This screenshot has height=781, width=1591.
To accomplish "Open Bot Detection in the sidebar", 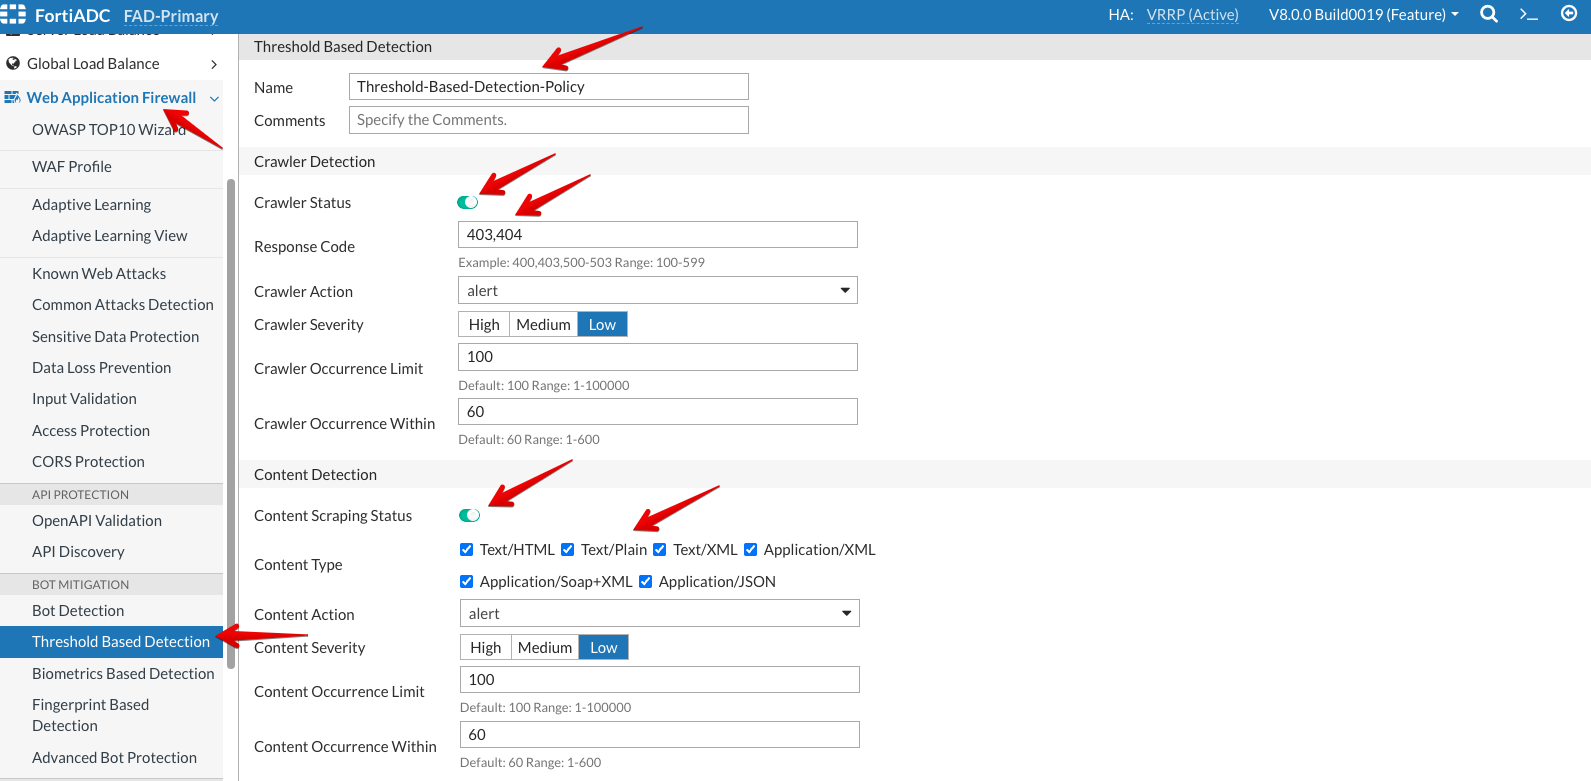I will point(78,610).
